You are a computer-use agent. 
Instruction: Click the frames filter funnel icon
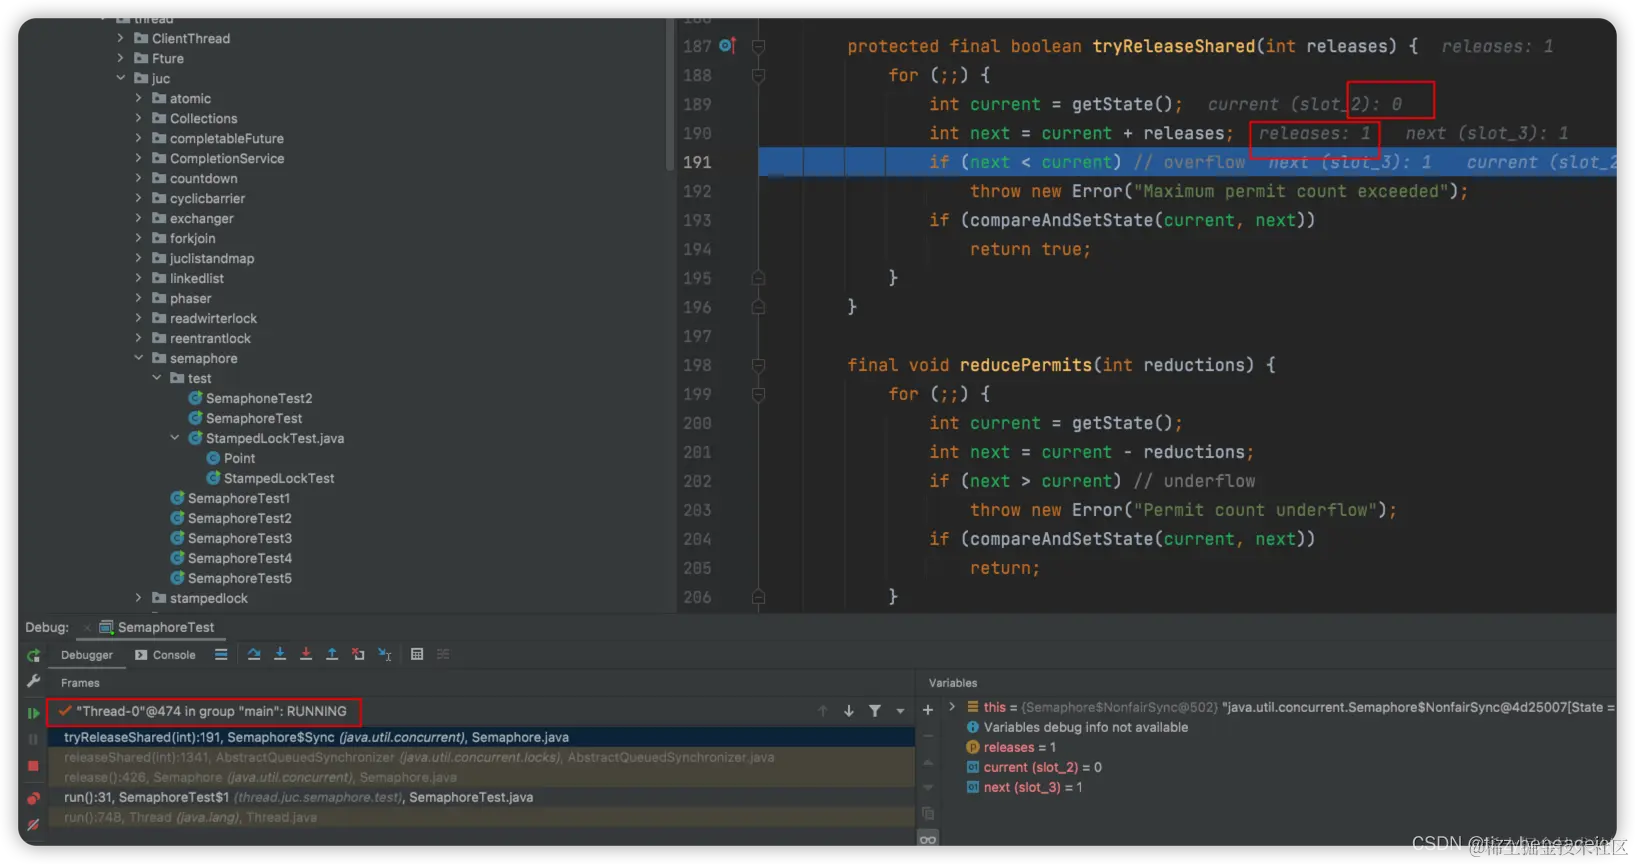875,711
